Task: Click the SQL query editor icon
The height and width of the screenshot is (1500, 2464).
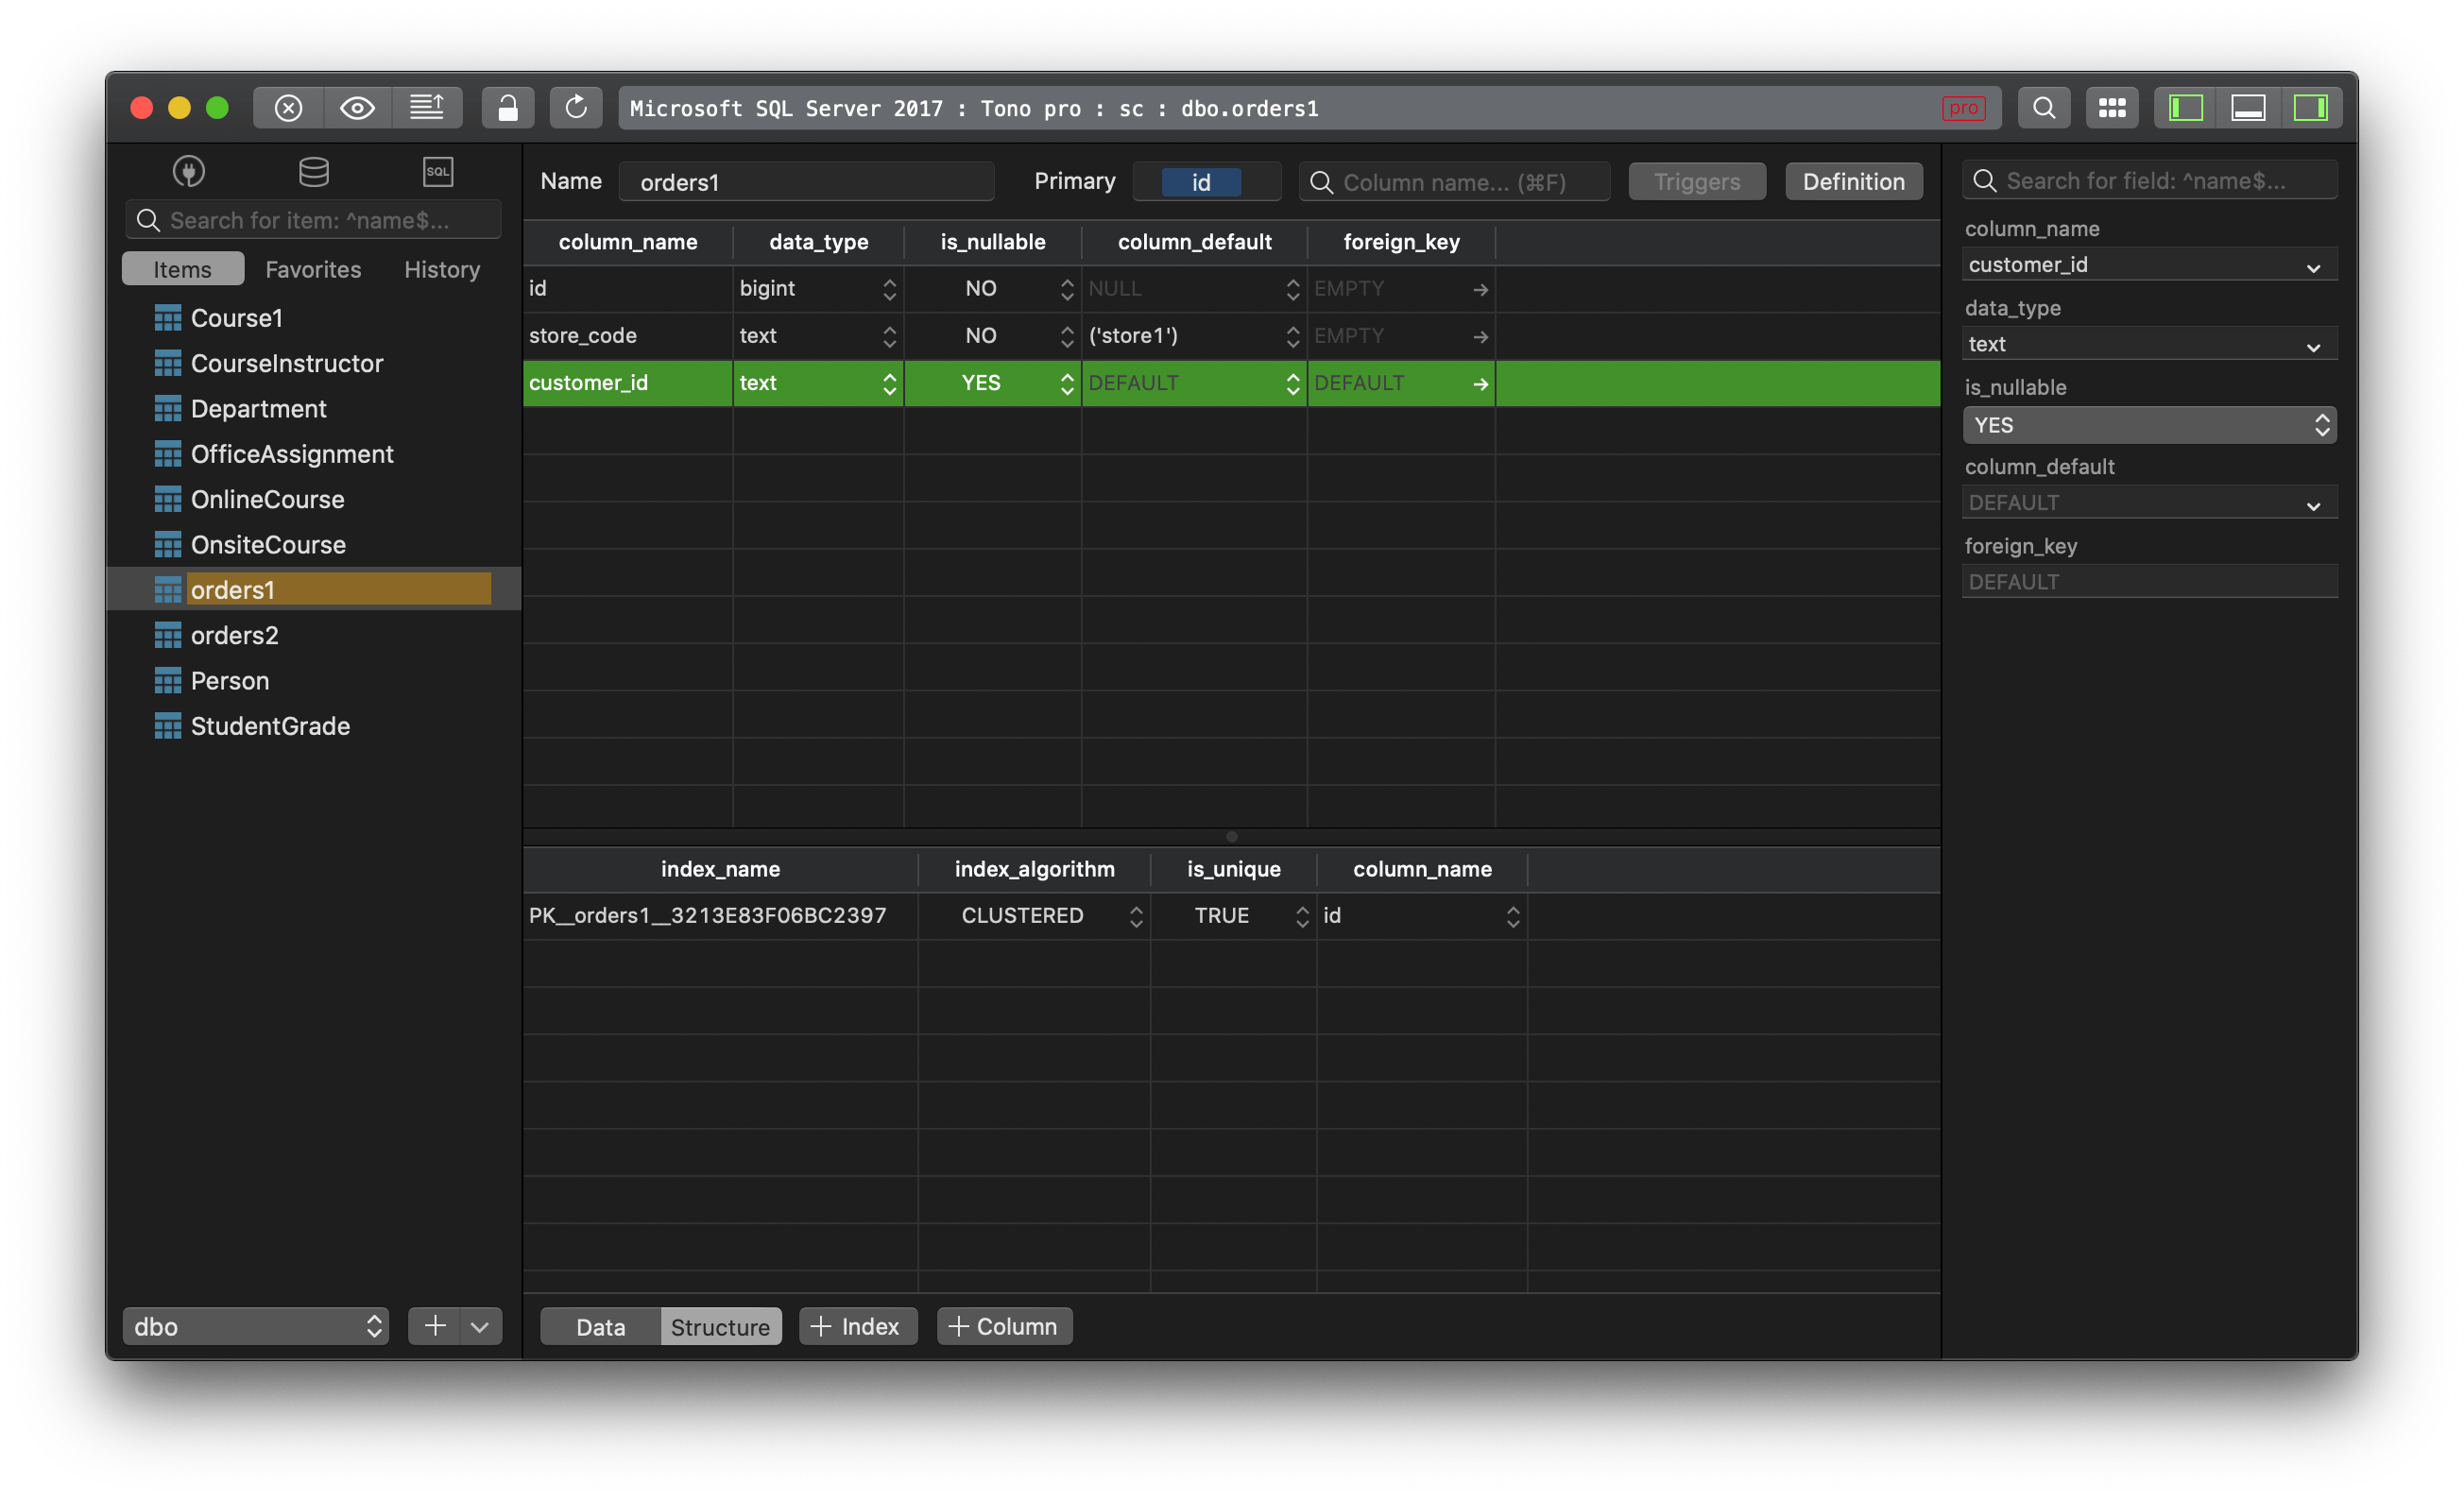Action: [438, 172]
